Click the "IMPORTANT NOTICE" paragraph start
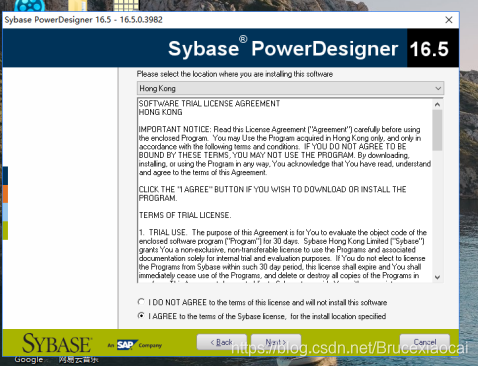 point(175,129)
